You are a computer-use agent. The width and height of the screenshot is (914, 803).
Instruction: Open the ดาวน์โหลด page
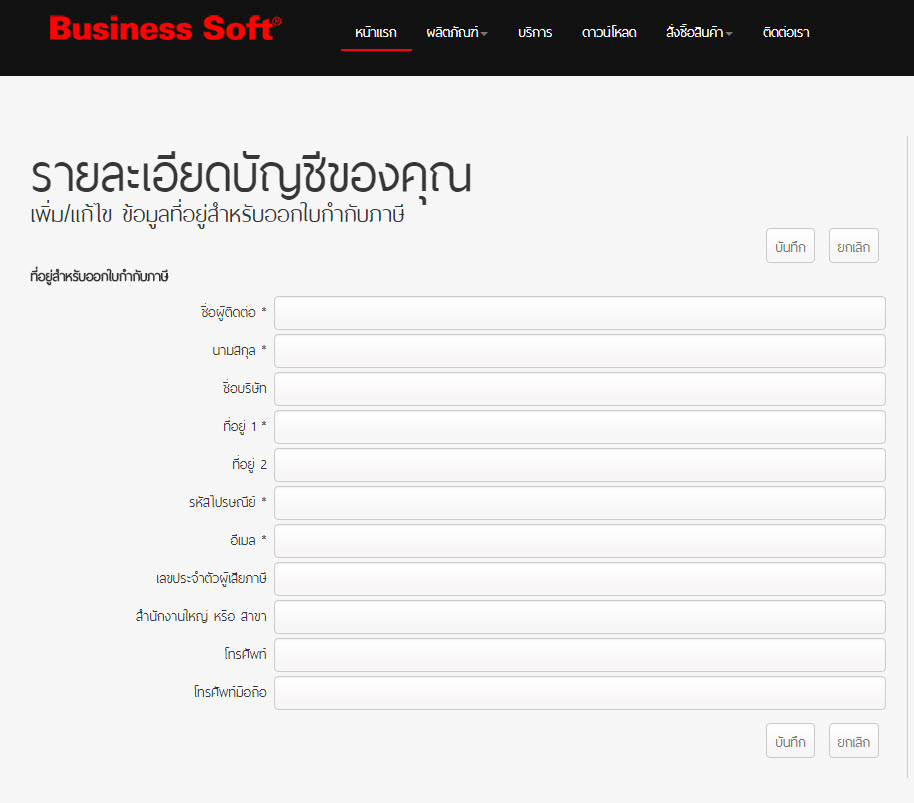tap(609, 33)
